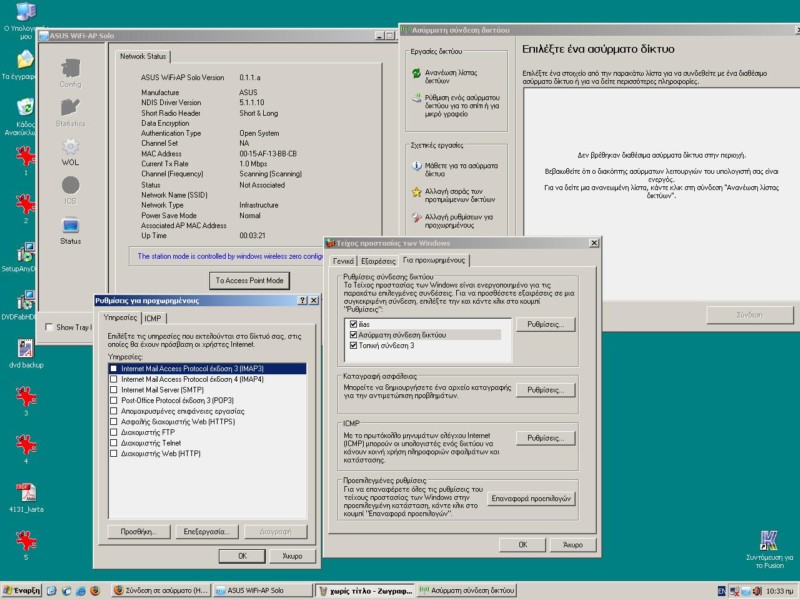Check Διακομιστής Web (HTTP) service
The height and width of the screenshot is (600, 800).
pos(114,453)
